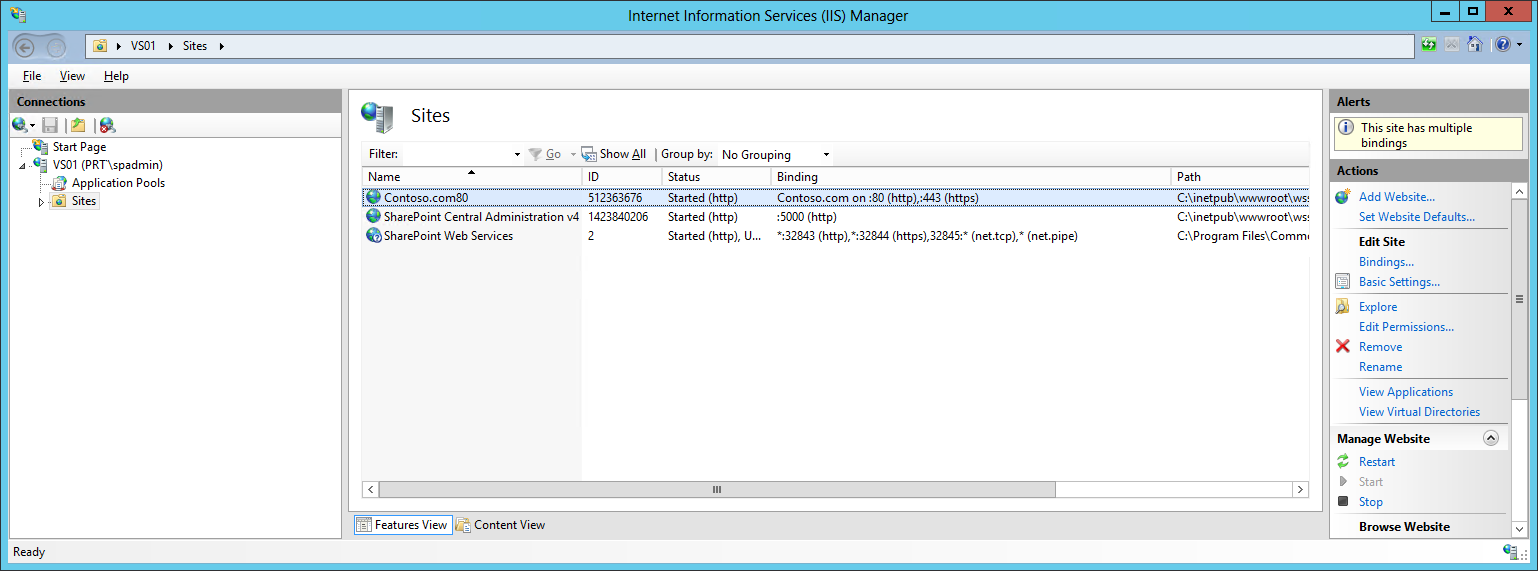Open the Go button dropdown arrow
This screenshot has height=571, width=1538.
[x=573, y=155]
